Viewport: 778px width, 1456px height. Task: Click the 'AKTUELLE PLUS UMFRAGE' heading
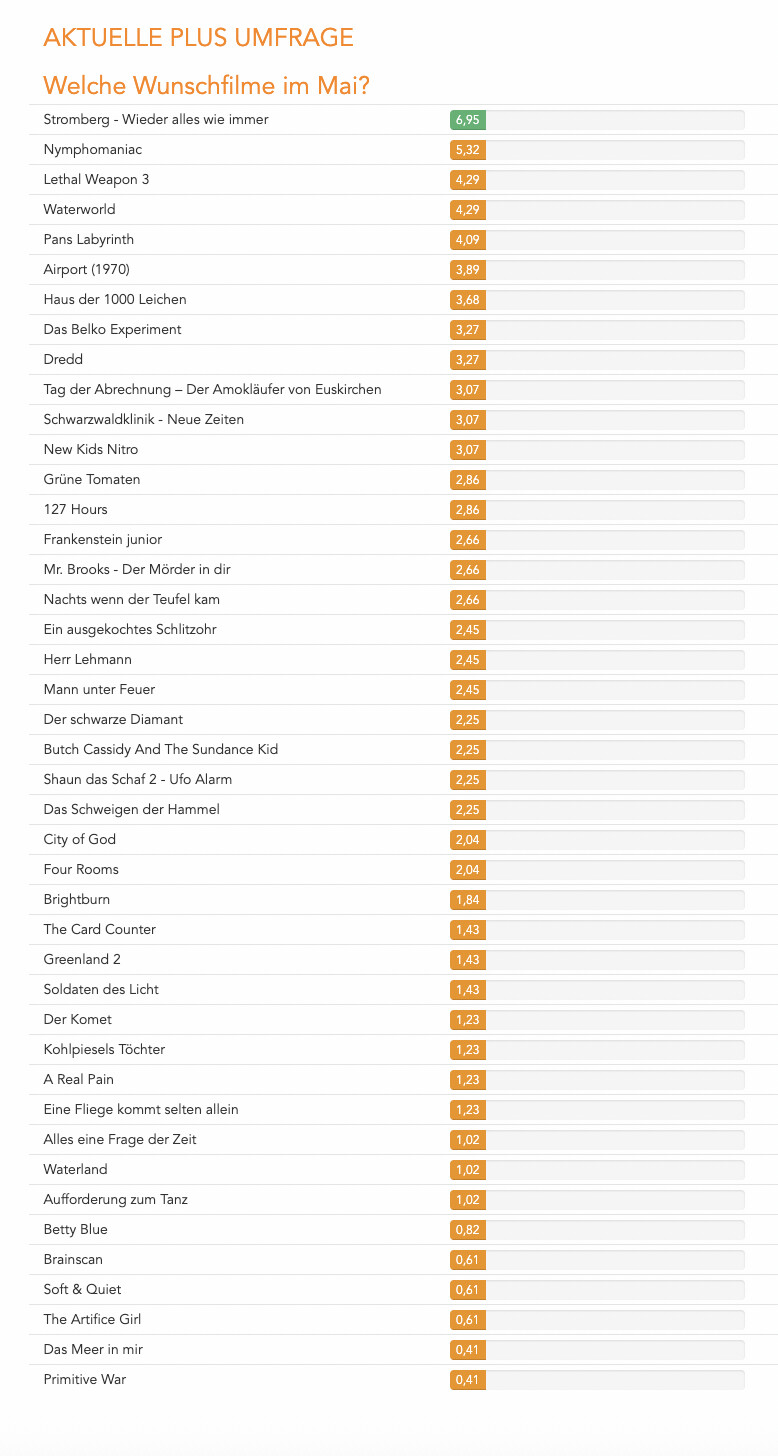(x=198, y=38)
